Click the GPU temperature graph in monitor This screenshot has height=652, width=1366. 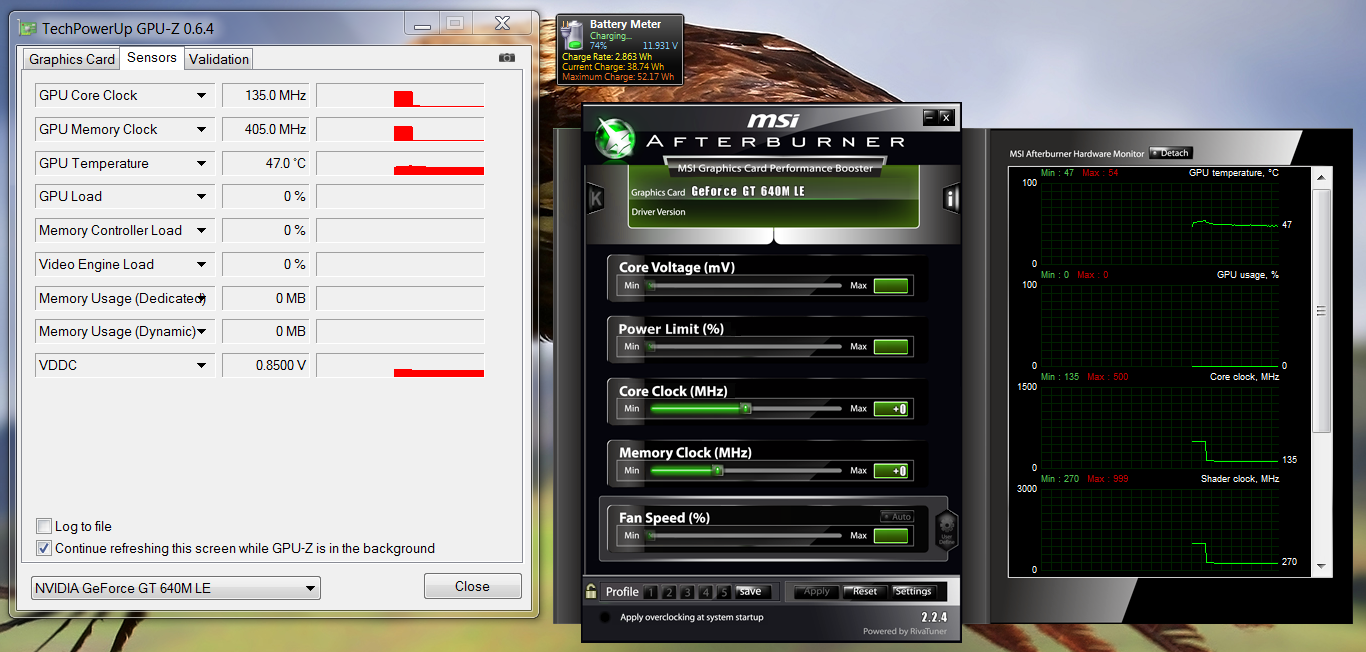pos(1160,223)
